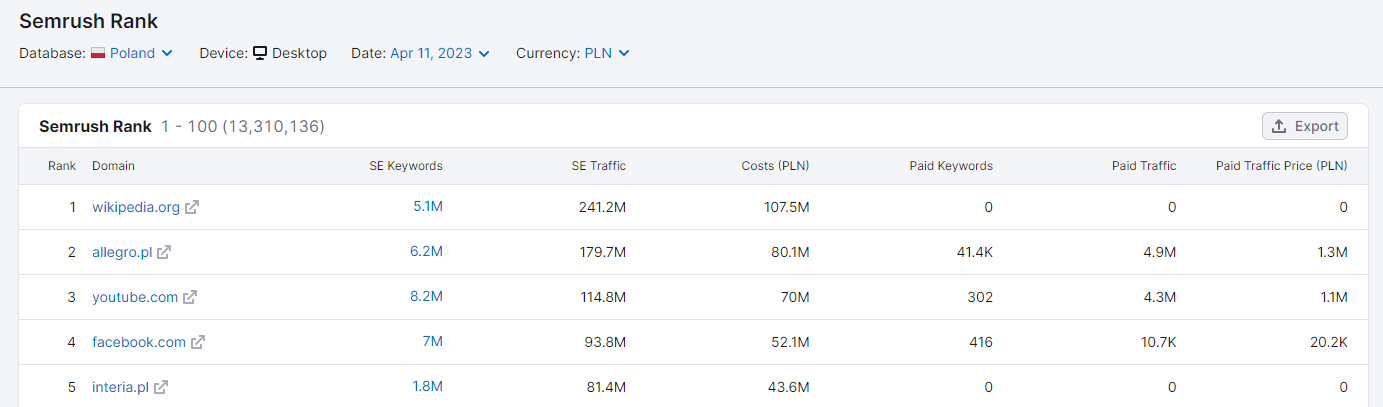Select the 4.9M paid traffic value
Image resolution: width=1383 pixels, height=407 pixels.
[x=1160, y=252]
